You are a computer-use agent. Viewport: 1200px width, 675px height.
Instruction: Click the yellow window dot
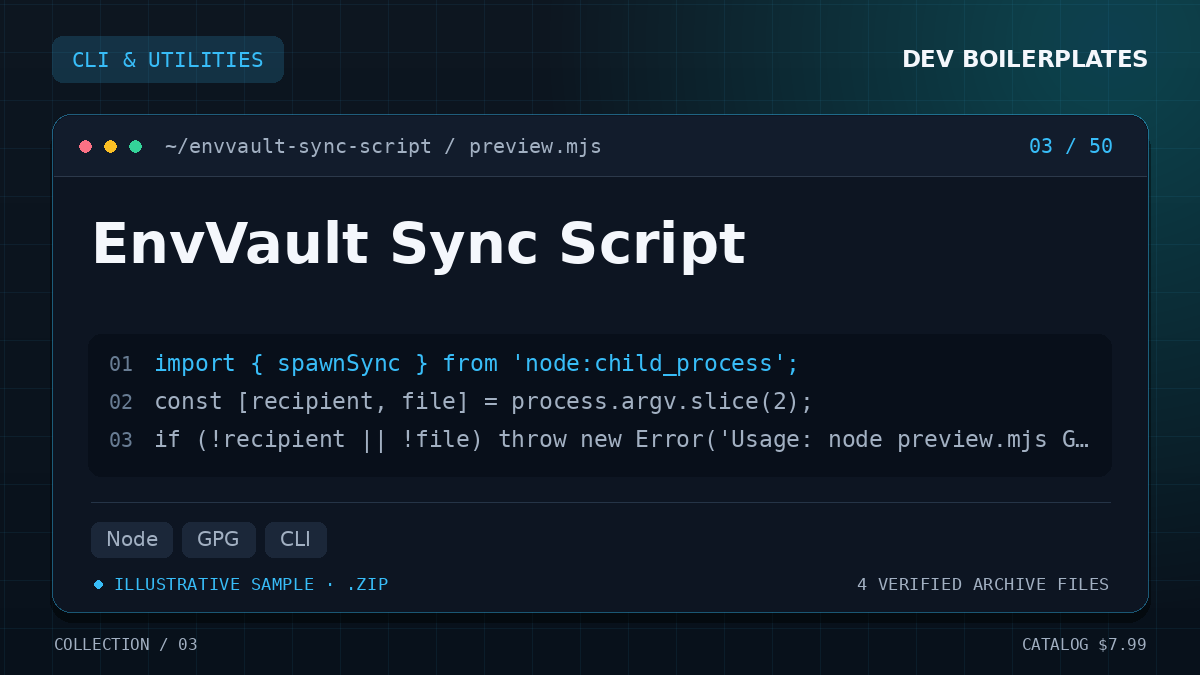click(x=111, y=147)
